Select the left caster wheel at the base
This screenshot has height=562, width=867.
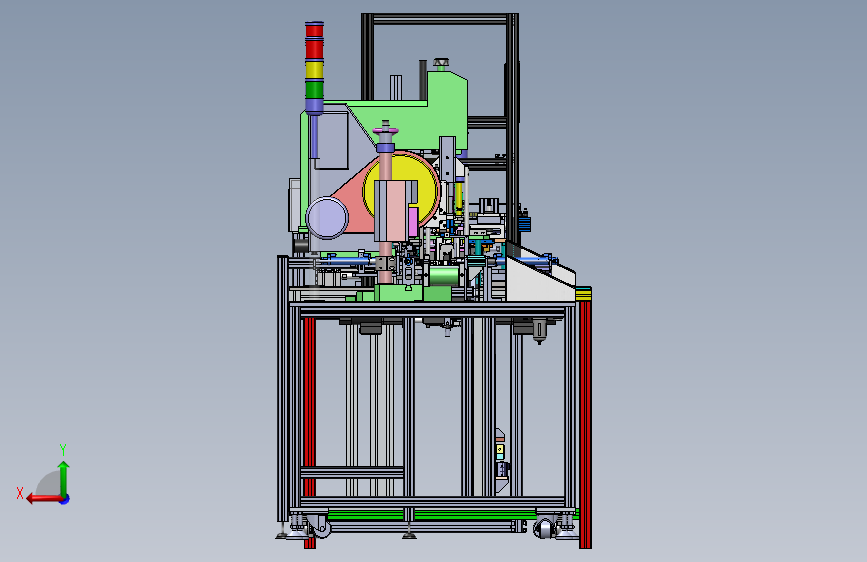click(321, 527)
